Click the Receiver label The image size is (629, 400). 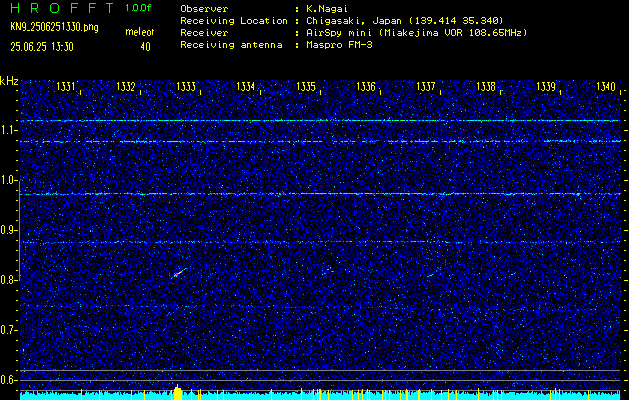[x=204, y=33]
